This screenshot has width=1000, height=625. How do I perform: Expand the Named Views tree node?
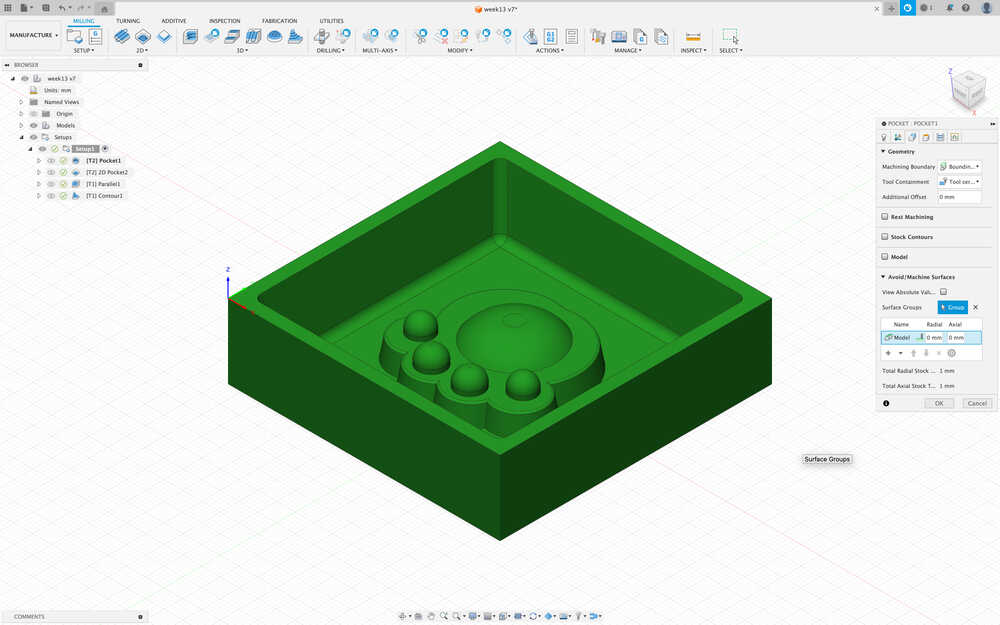pos(21,102)
